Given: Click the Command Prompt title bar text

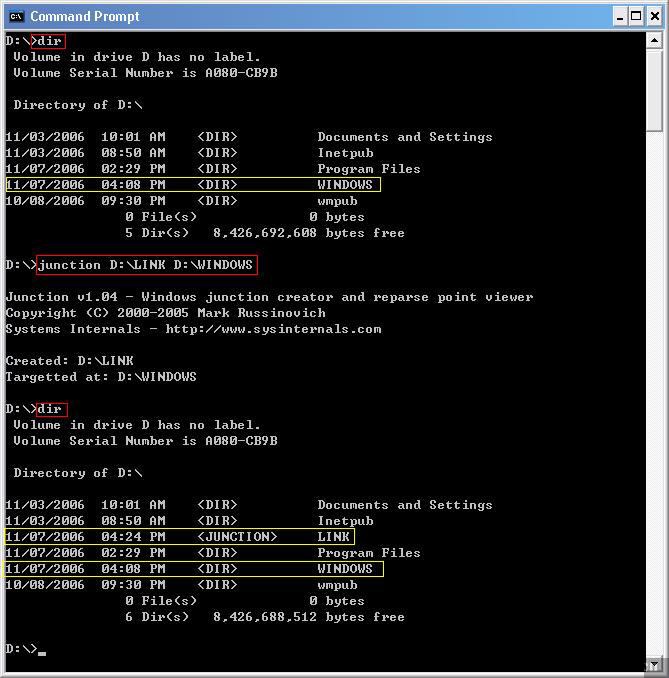Looking at the screenshot, I should point(85,16).
